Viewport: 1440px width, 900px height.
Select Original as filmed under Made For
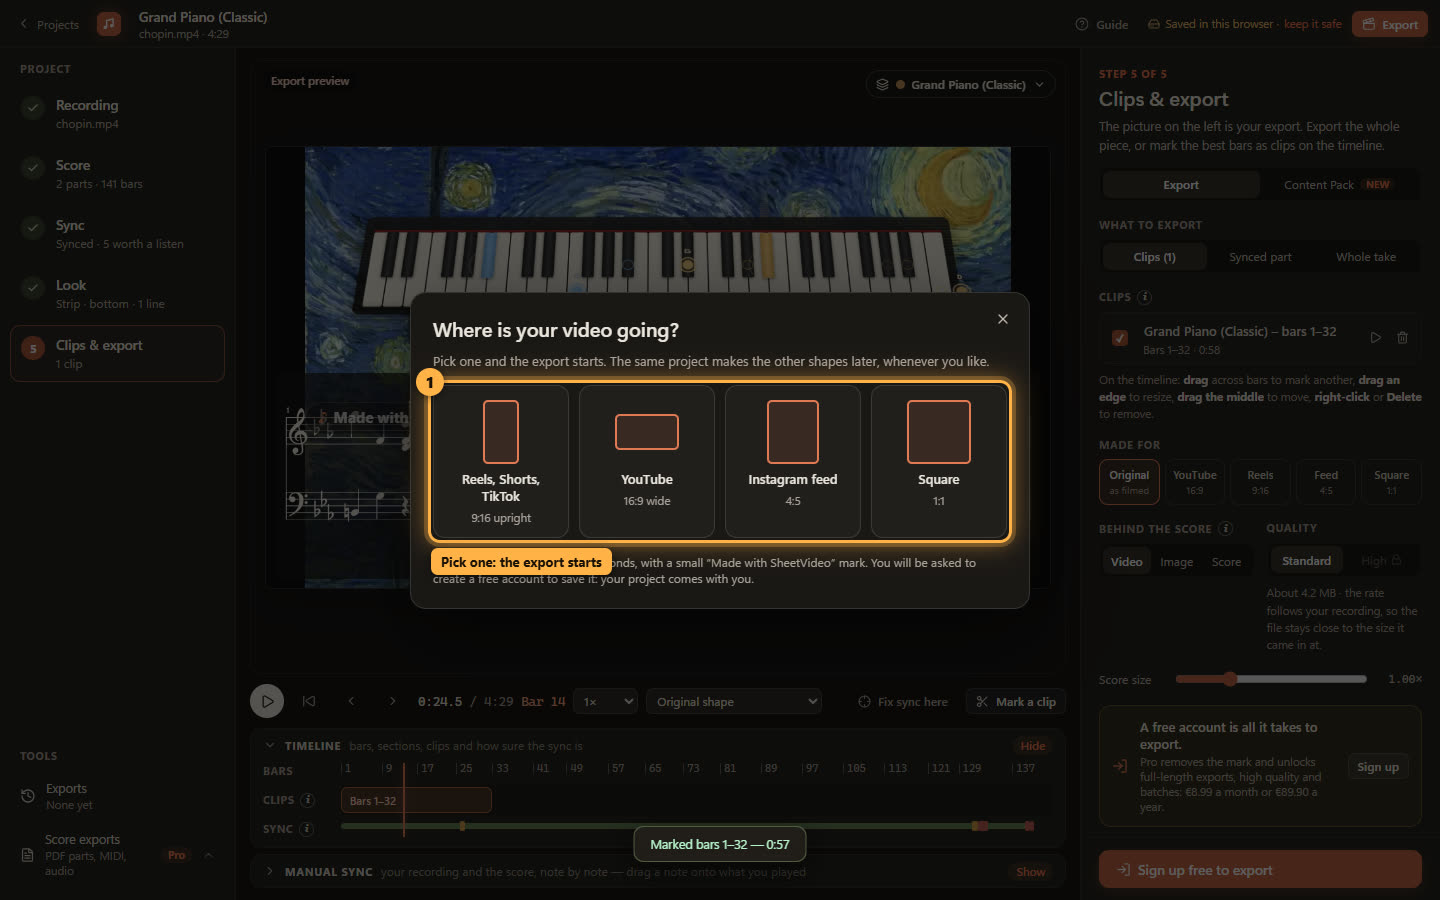pos(1129,482)
